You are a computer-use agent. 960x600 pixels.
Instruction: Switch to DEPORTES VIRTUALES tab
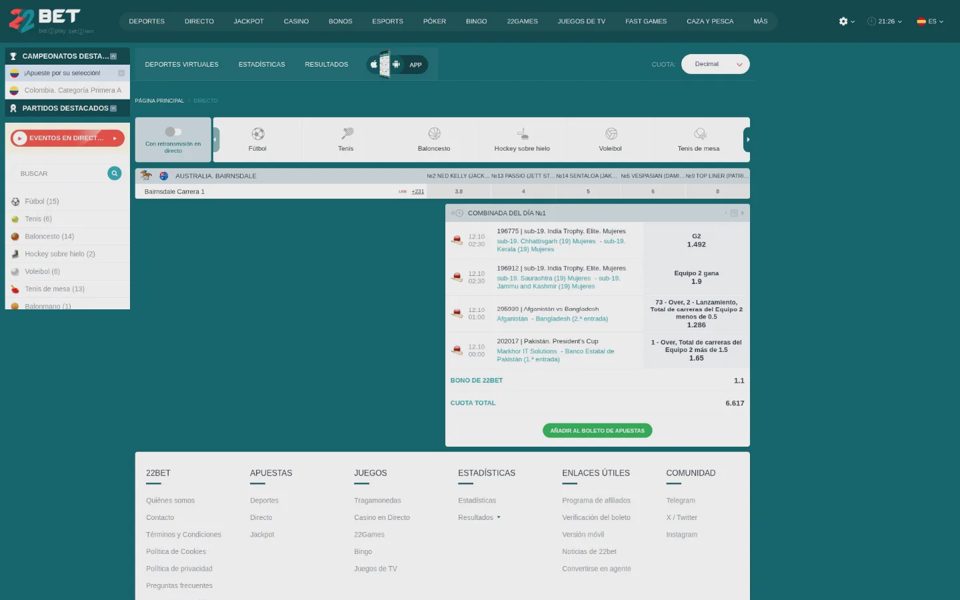[181, 64]
